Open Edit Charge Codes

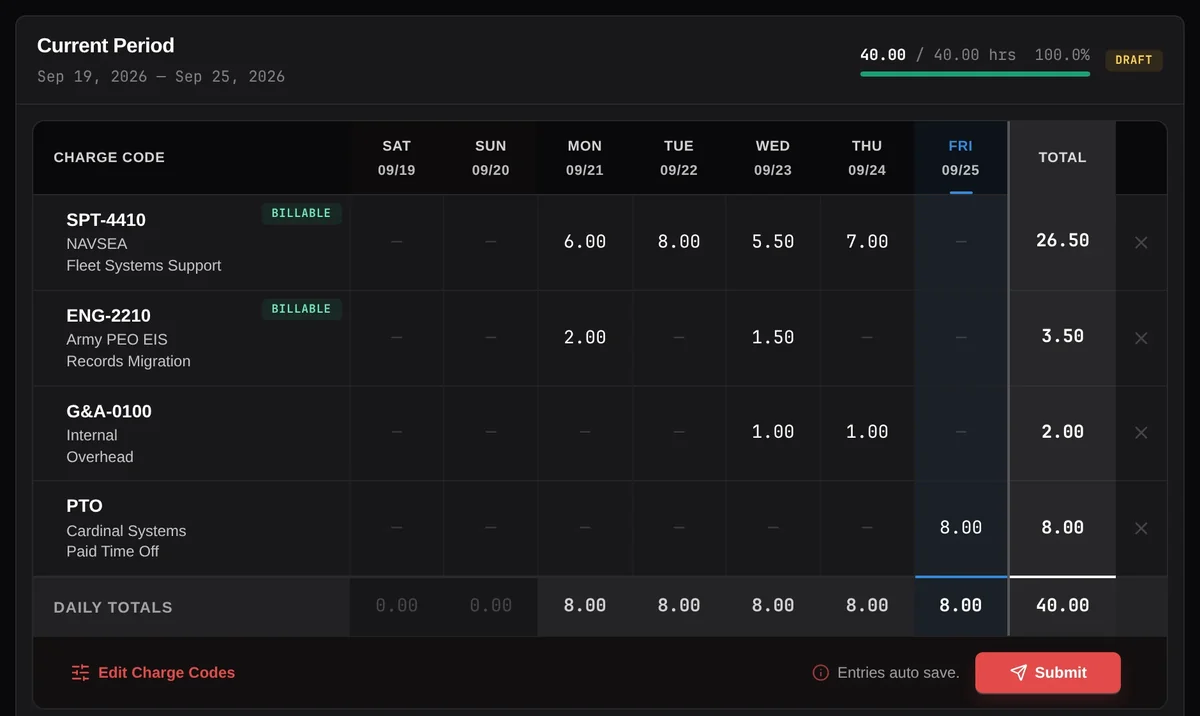point(153,673)
